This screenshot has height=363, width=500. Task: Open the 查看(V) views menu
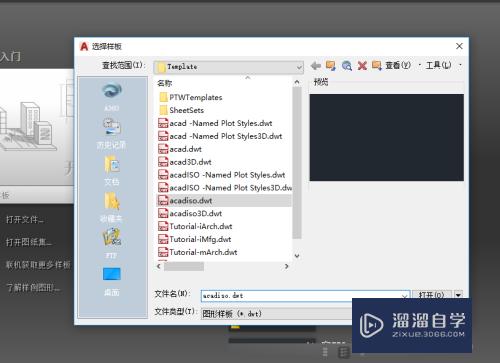point(398,65)
